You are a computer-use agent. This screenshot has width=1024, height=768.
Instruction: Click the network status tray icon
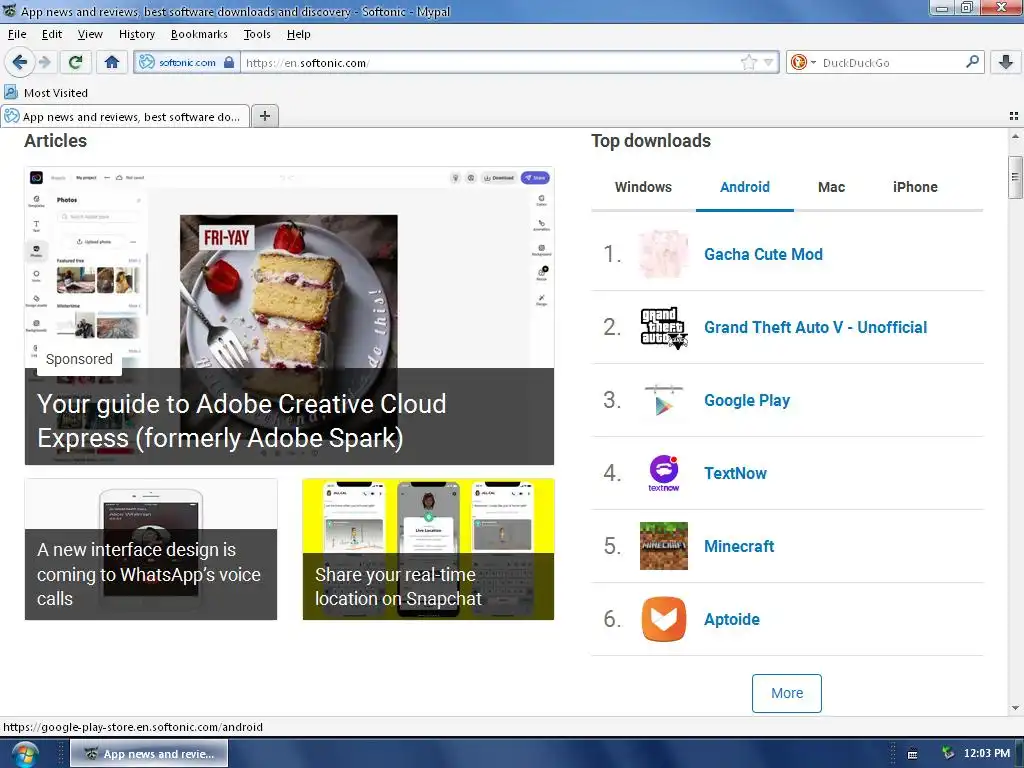[948, 754]
